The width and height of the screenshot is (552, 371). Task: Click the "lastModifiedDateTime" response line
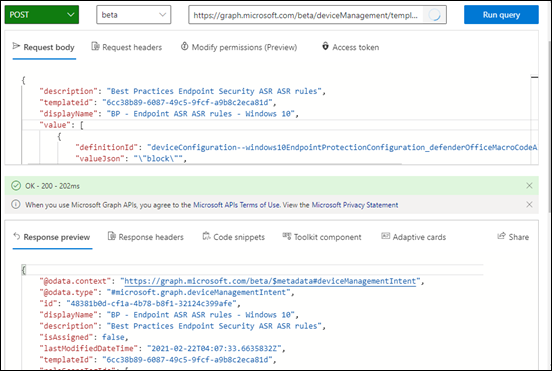tap(162, 348)
